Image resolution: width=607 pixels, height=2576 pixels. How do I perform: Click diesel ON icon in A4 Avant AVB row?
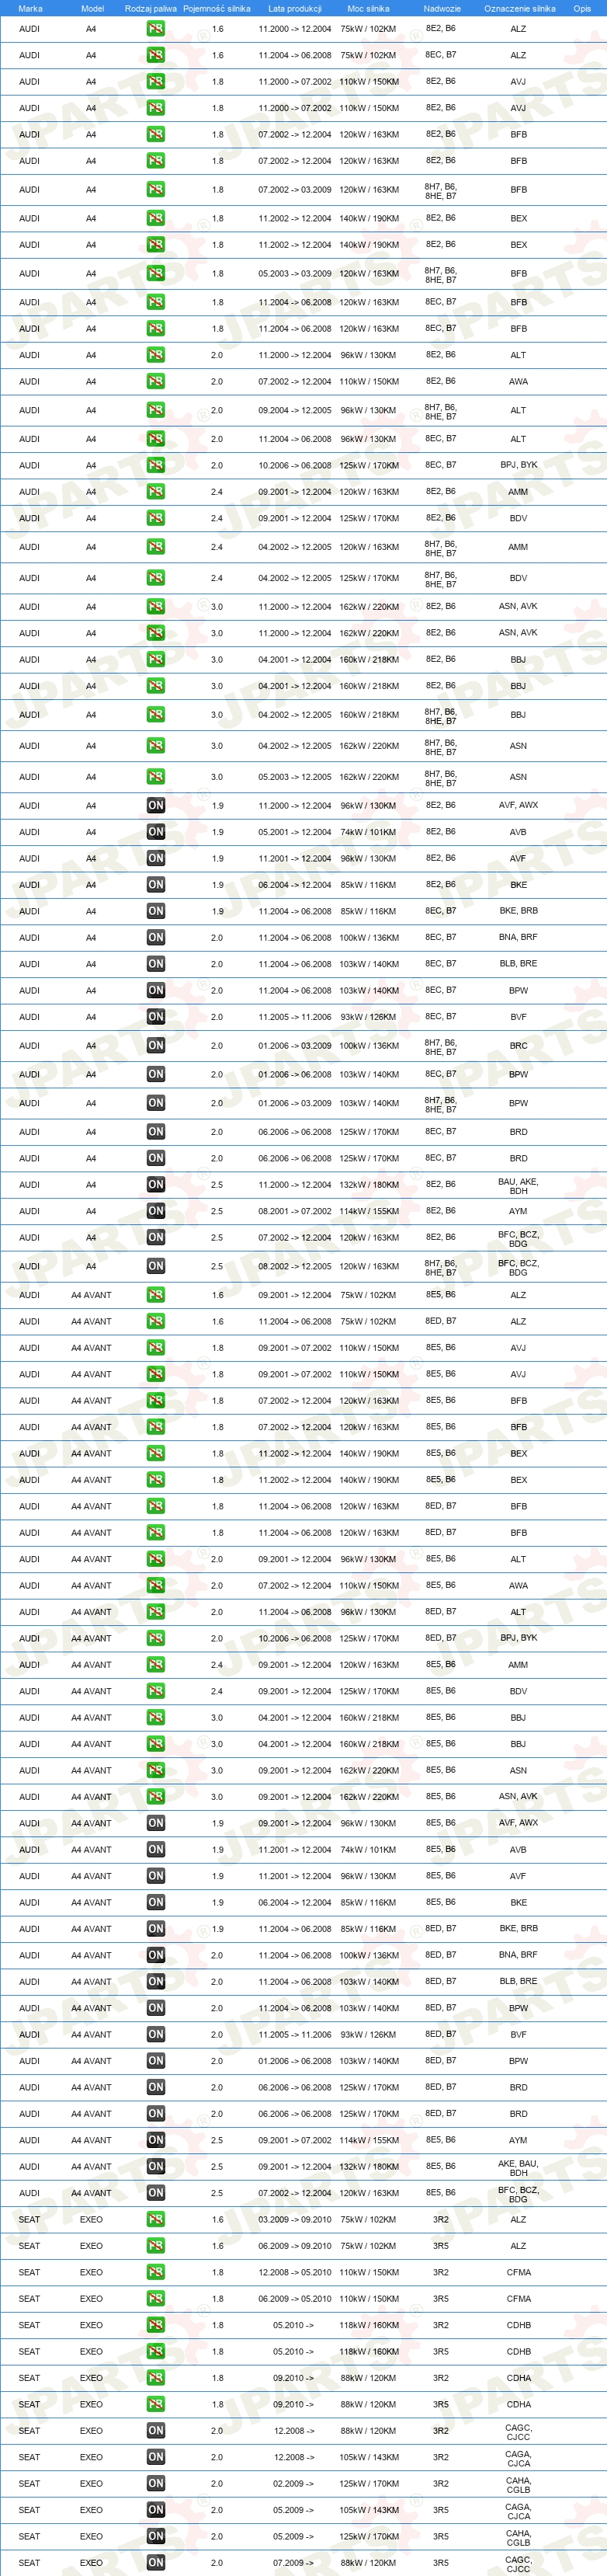(x=156, y=1850)
